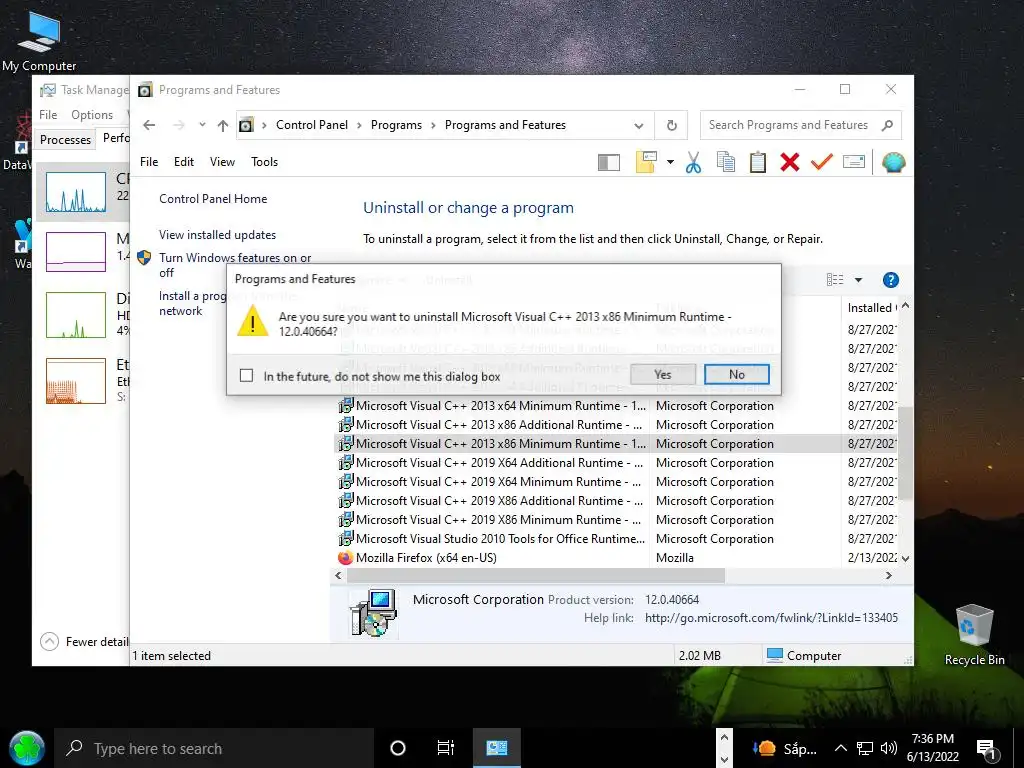
Task: Open View installed updates link
Action: pos(217,234)
